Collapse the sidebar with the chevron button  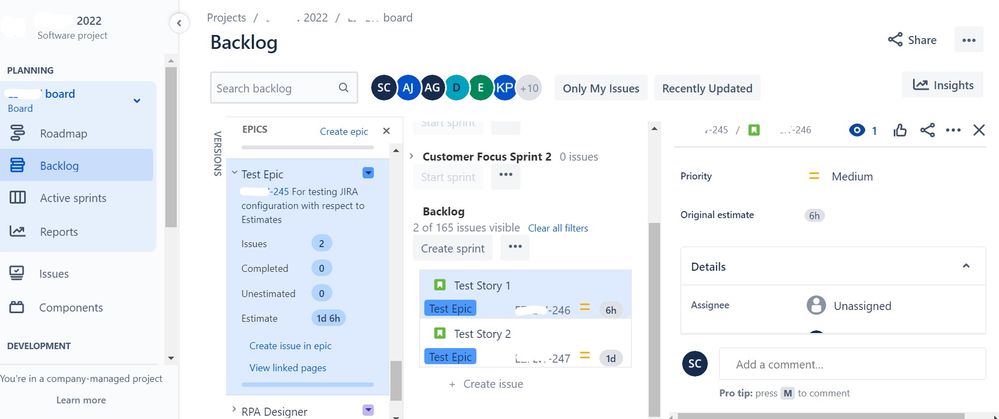point(179,24)
